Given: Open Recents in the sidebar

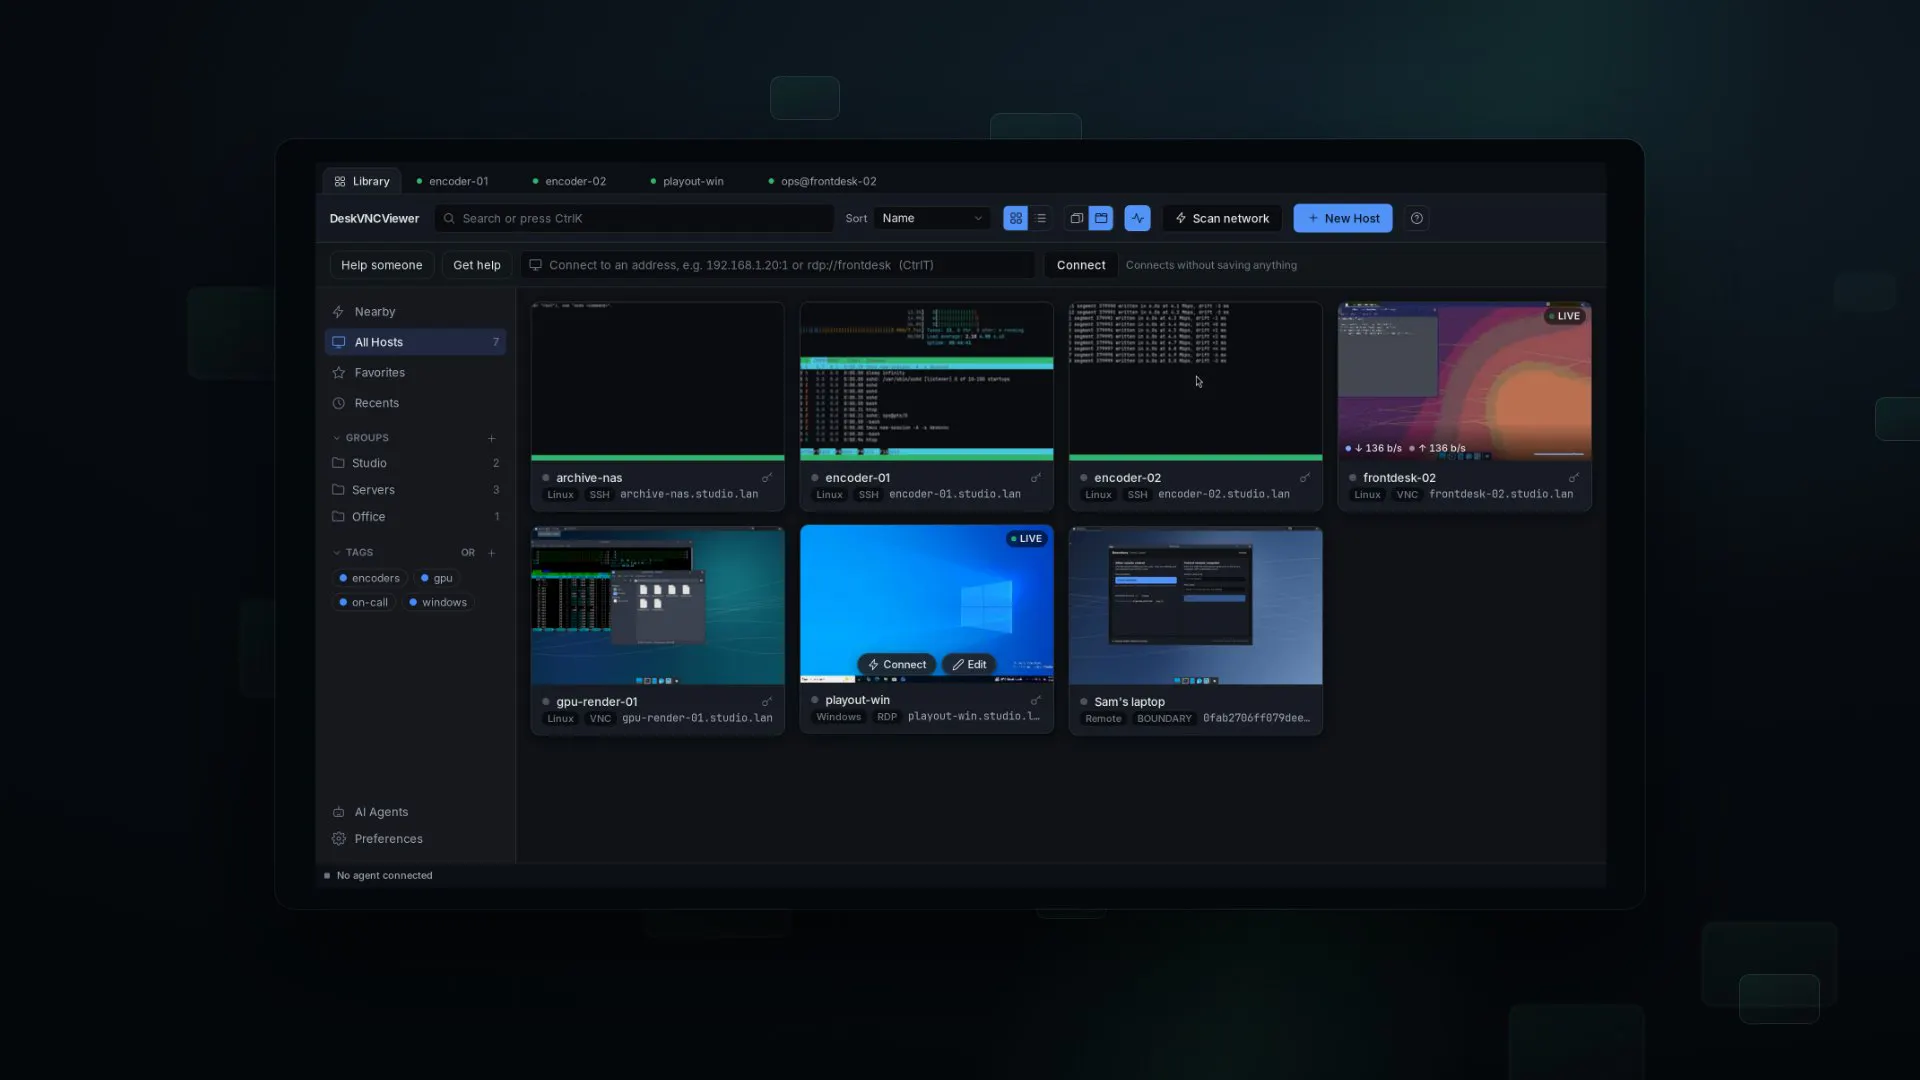Looking at the screenshot, I should pyautogui.click(x=415, y=403).
